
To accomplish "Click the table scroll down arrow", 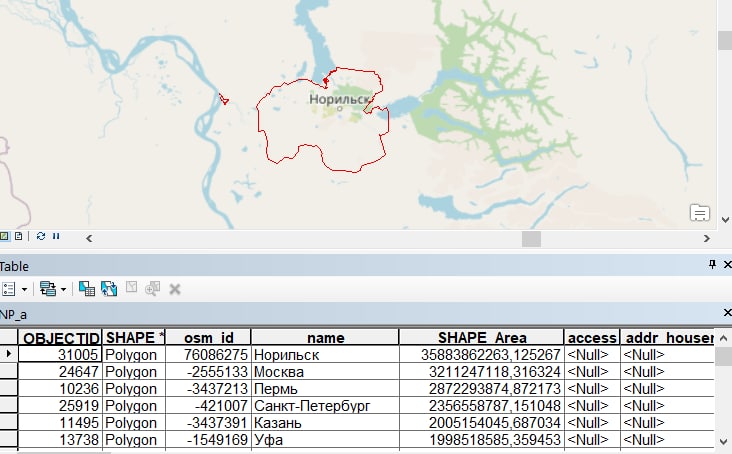I will 724,441.
